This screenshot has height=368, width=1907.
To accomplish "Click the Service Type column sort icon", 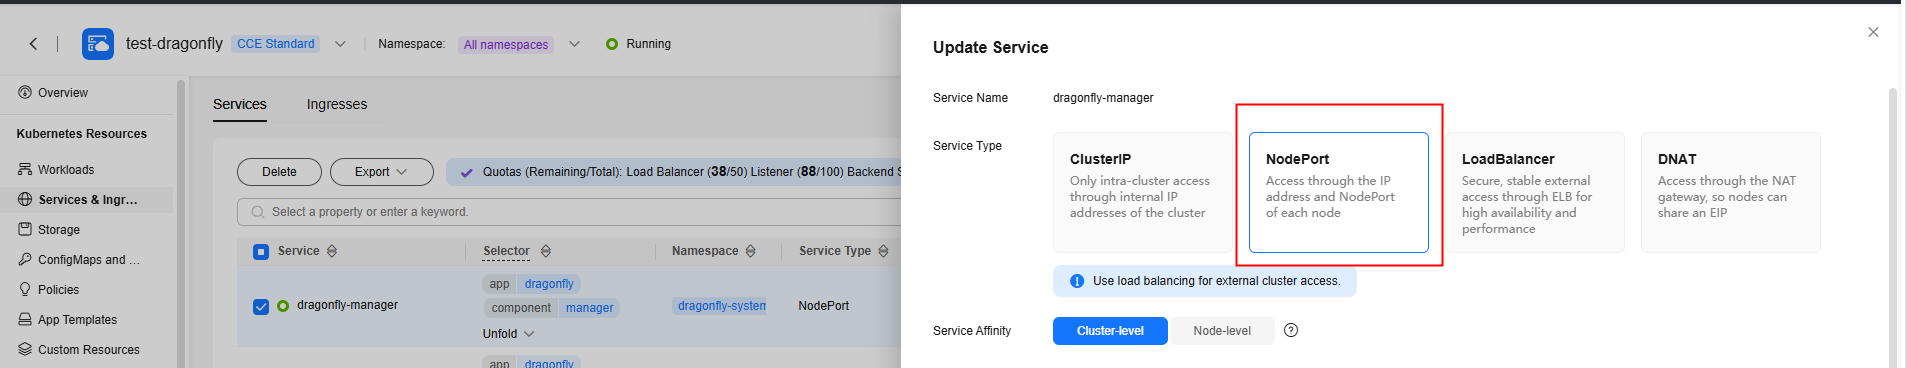I will point(883,251).
